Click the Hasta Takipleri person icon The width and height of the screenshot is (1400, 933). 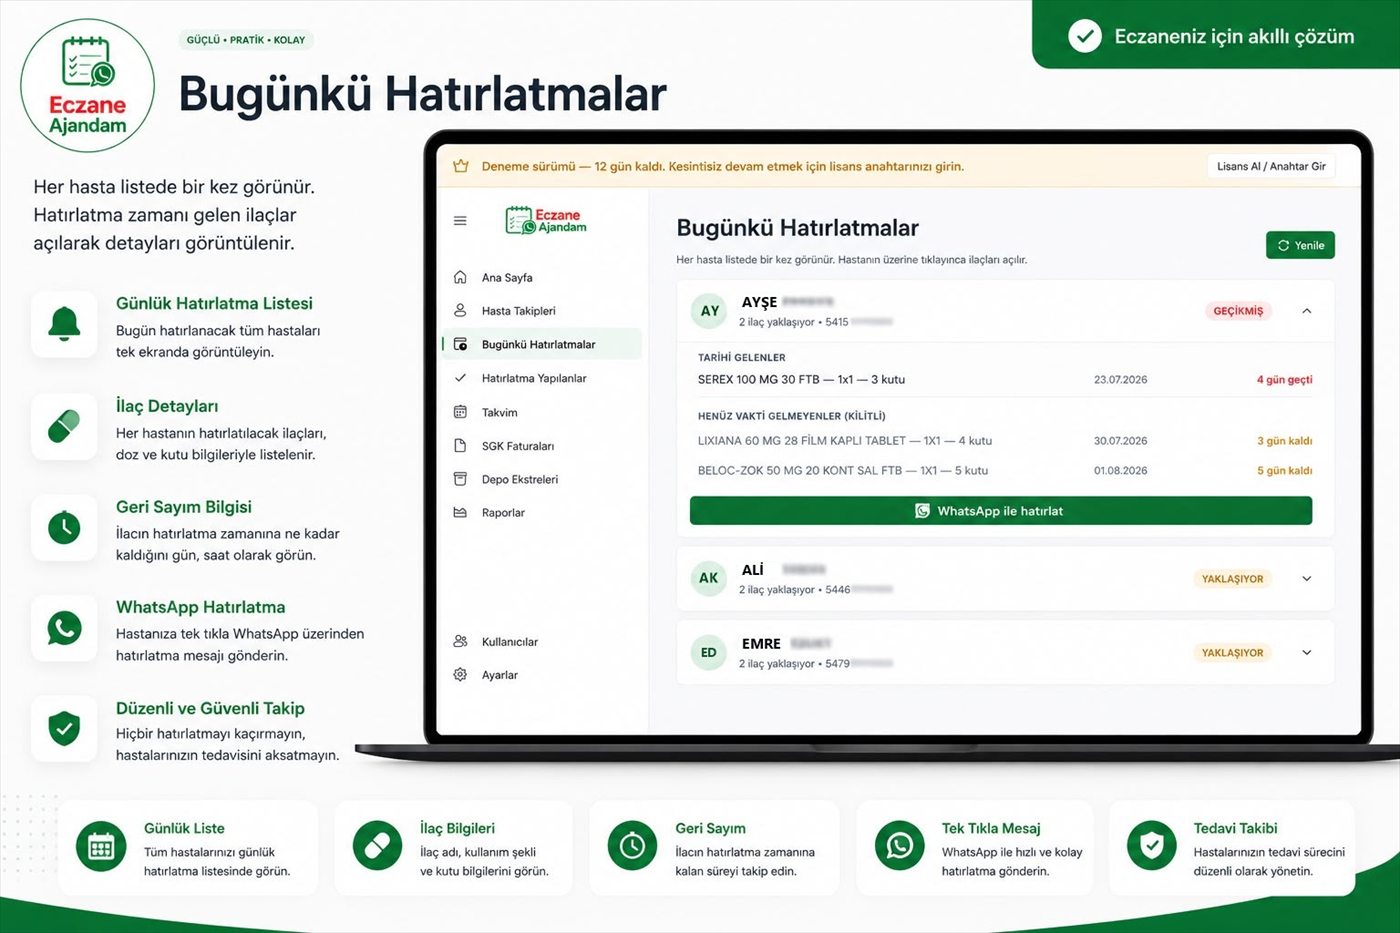[460, 310]
